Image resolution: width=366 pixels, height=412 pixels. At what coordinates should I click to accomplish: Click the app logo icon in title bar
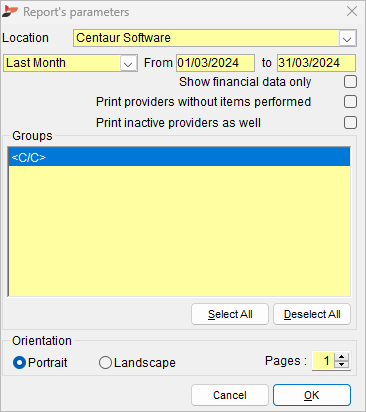(9, 12)
